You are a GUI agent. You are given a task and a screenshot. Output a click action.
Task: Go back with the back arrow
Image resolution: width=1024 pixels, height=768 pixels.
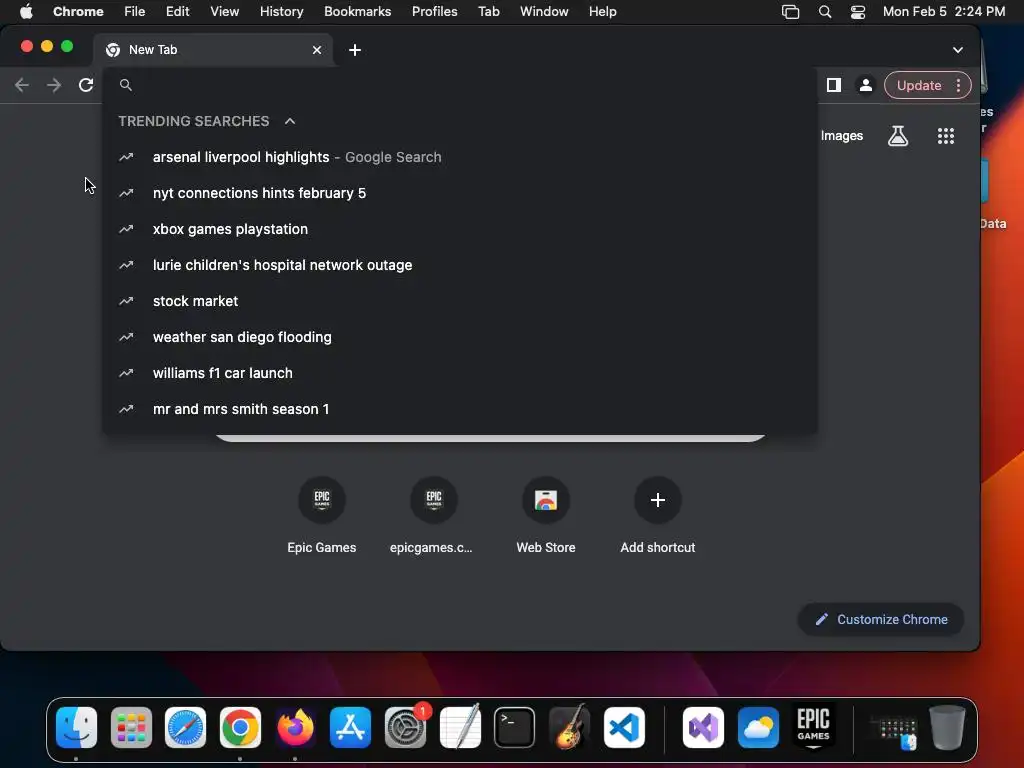22,85
